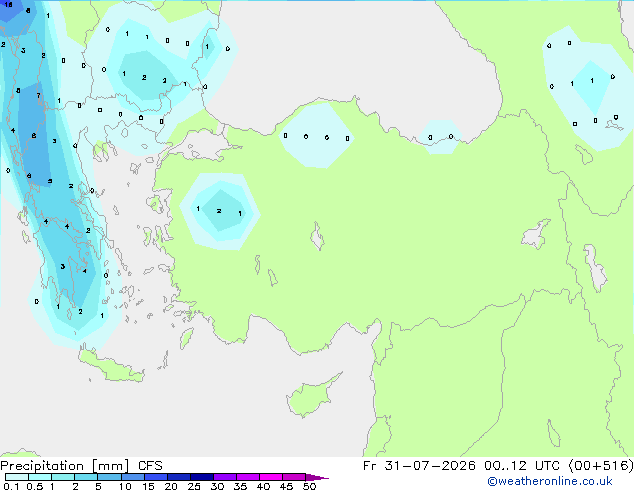Viewport: 634px width, 490px height.
Task: Click the 'Fr 31-07-2026 00..12 UTC' timestamp
Action: click(x=461, y=466)
